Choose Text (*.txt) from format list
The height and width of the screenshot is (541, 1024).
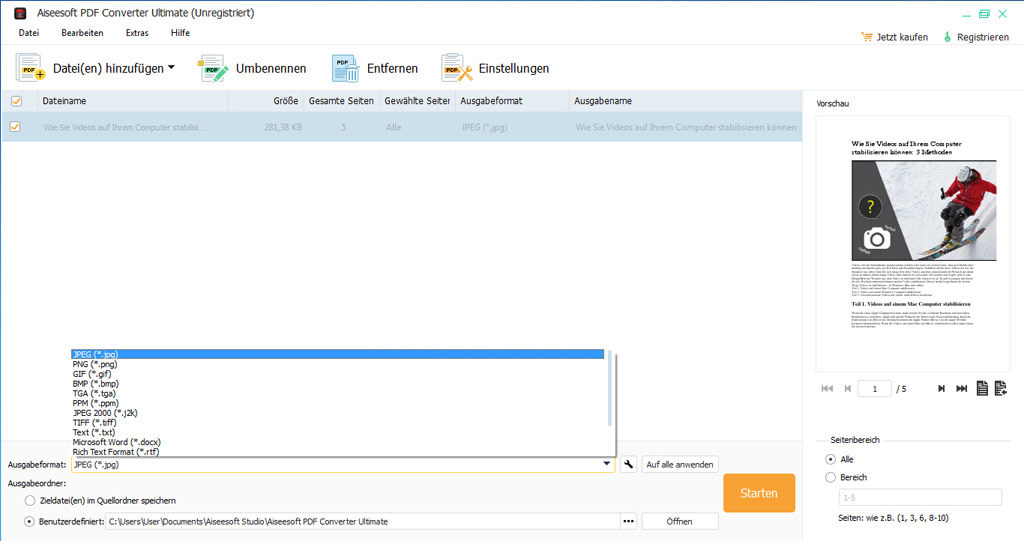tap(338, 433)
